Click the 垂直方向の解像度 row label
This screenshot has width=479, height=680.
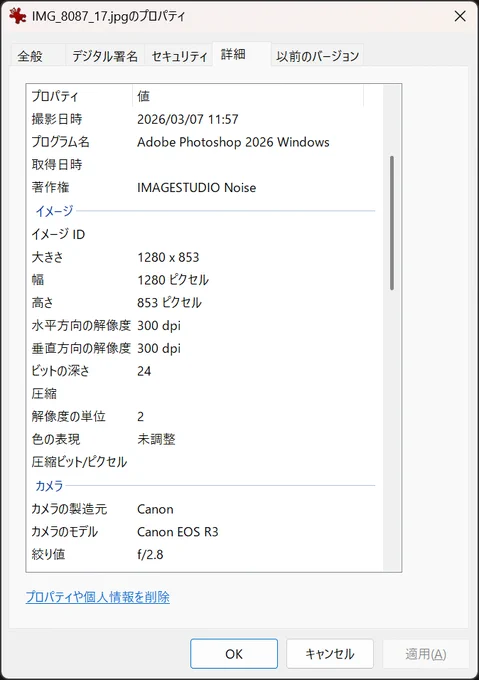tap(81, 348)
